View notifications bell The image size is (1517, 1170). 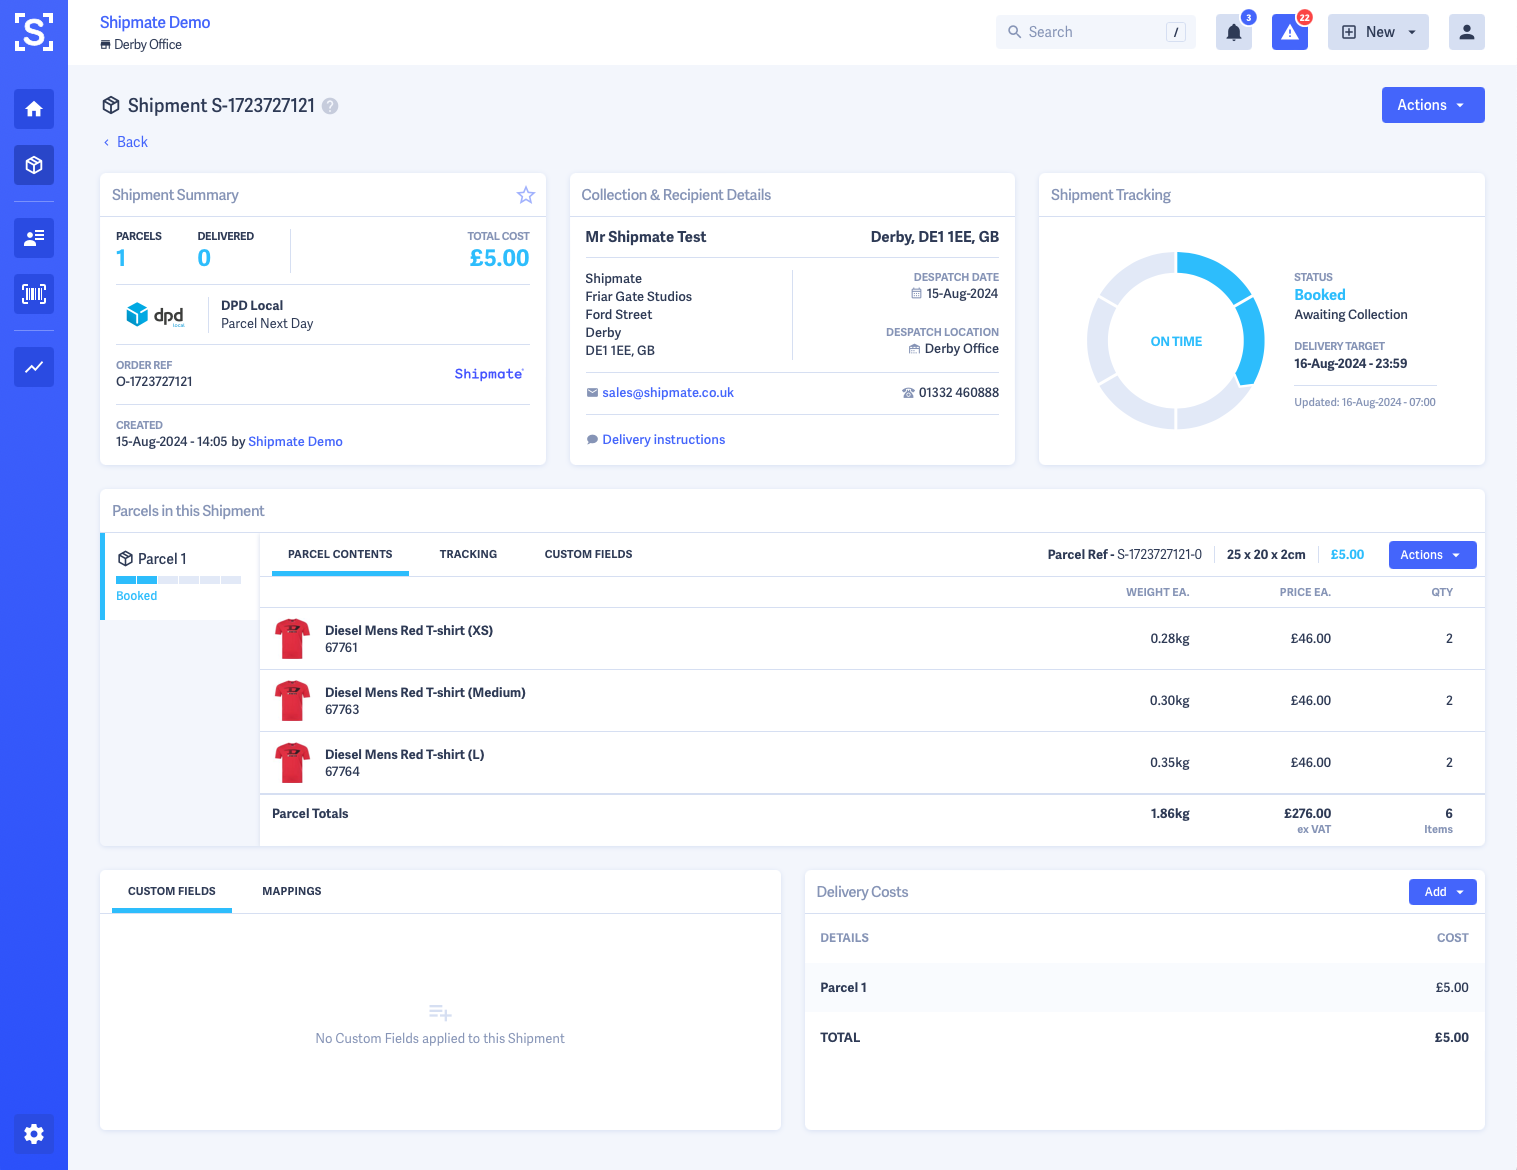1234,32
